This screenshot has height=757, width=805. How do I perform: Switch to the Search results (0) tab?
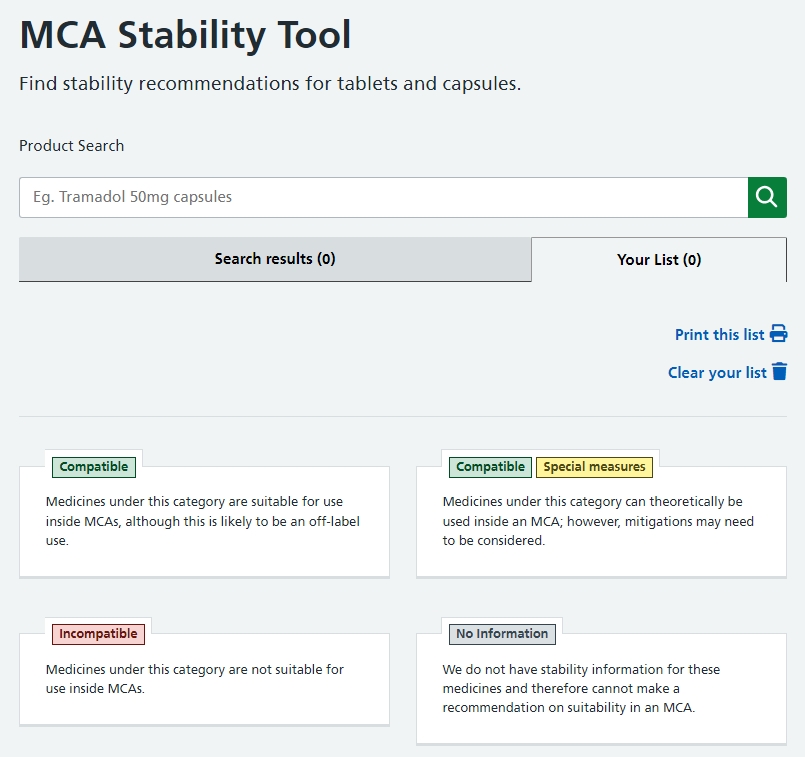pos(275,259)
